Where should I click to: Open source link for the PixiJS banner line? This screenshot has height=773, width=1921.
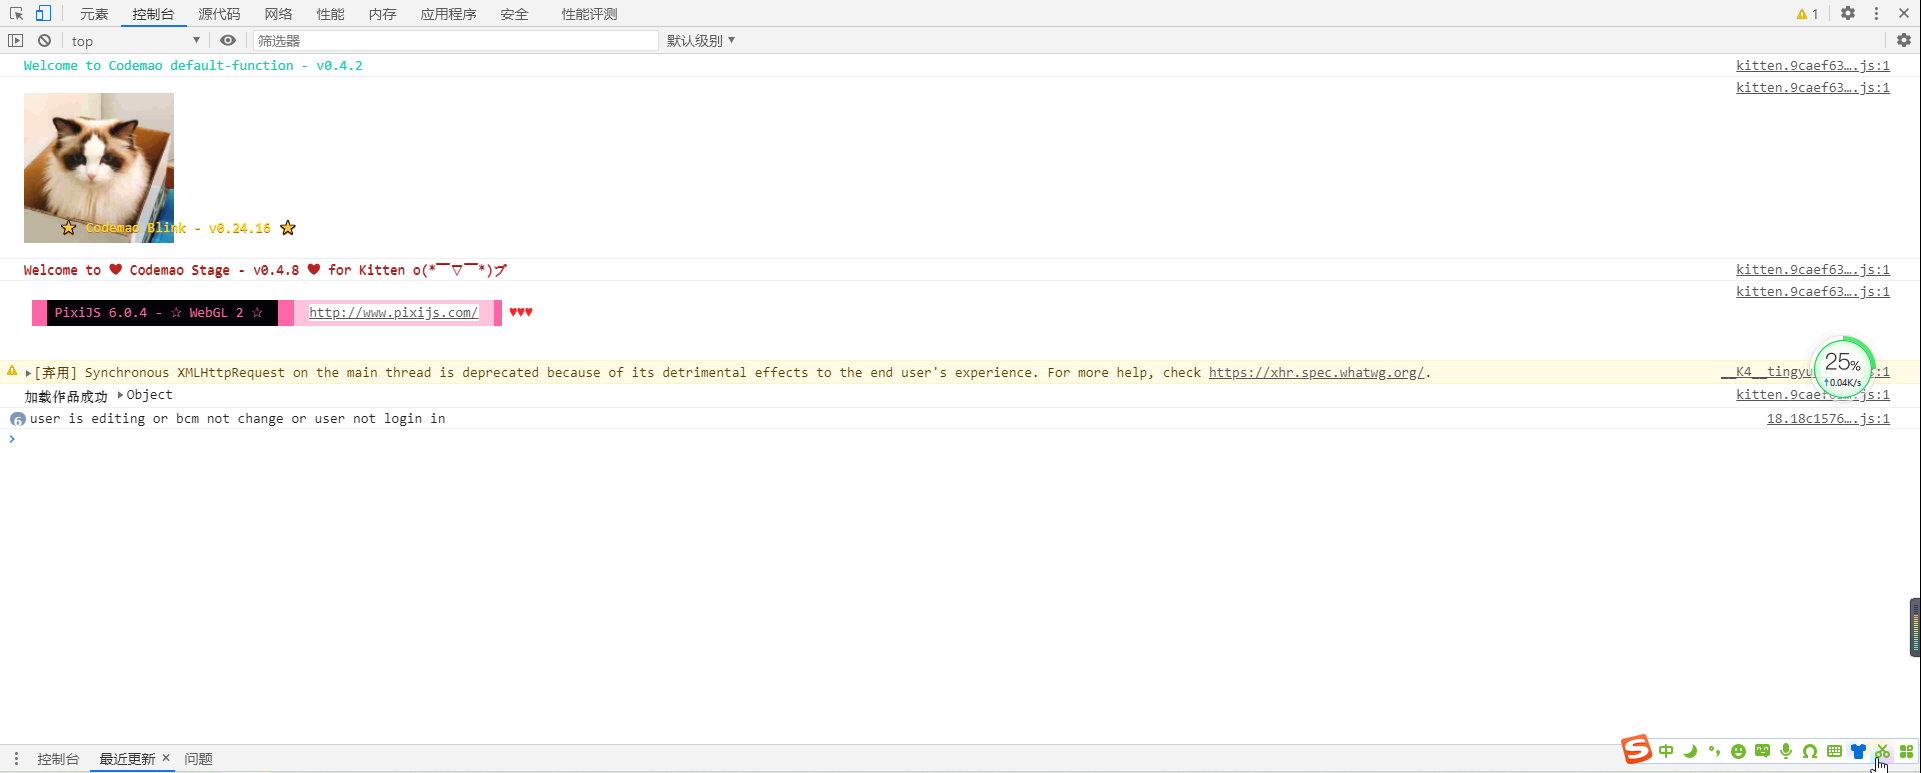(x=1813, y=292)
